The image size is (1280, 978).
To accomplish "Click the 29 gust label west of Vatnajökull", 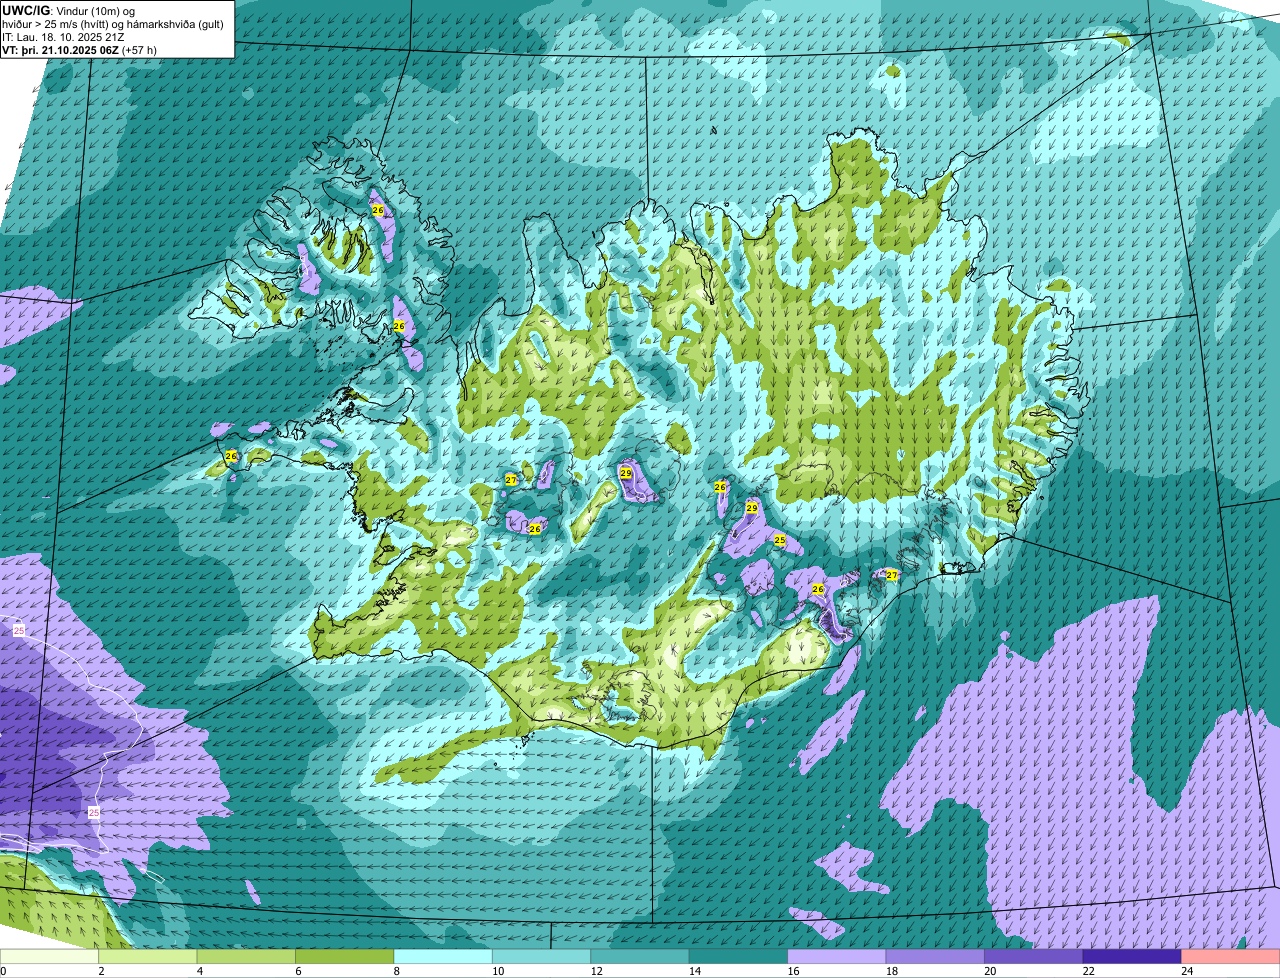I will (x=752, y=508).
